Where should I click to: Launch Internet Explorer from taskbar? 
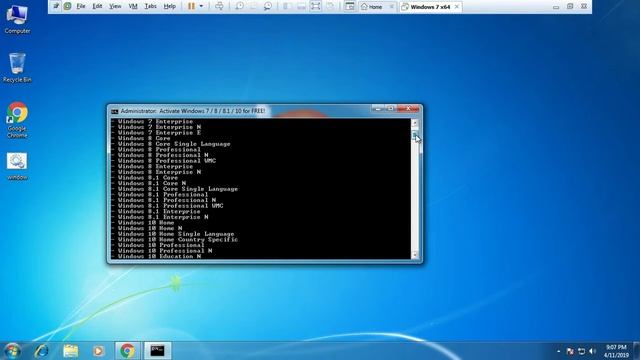[x=42, y=351]
